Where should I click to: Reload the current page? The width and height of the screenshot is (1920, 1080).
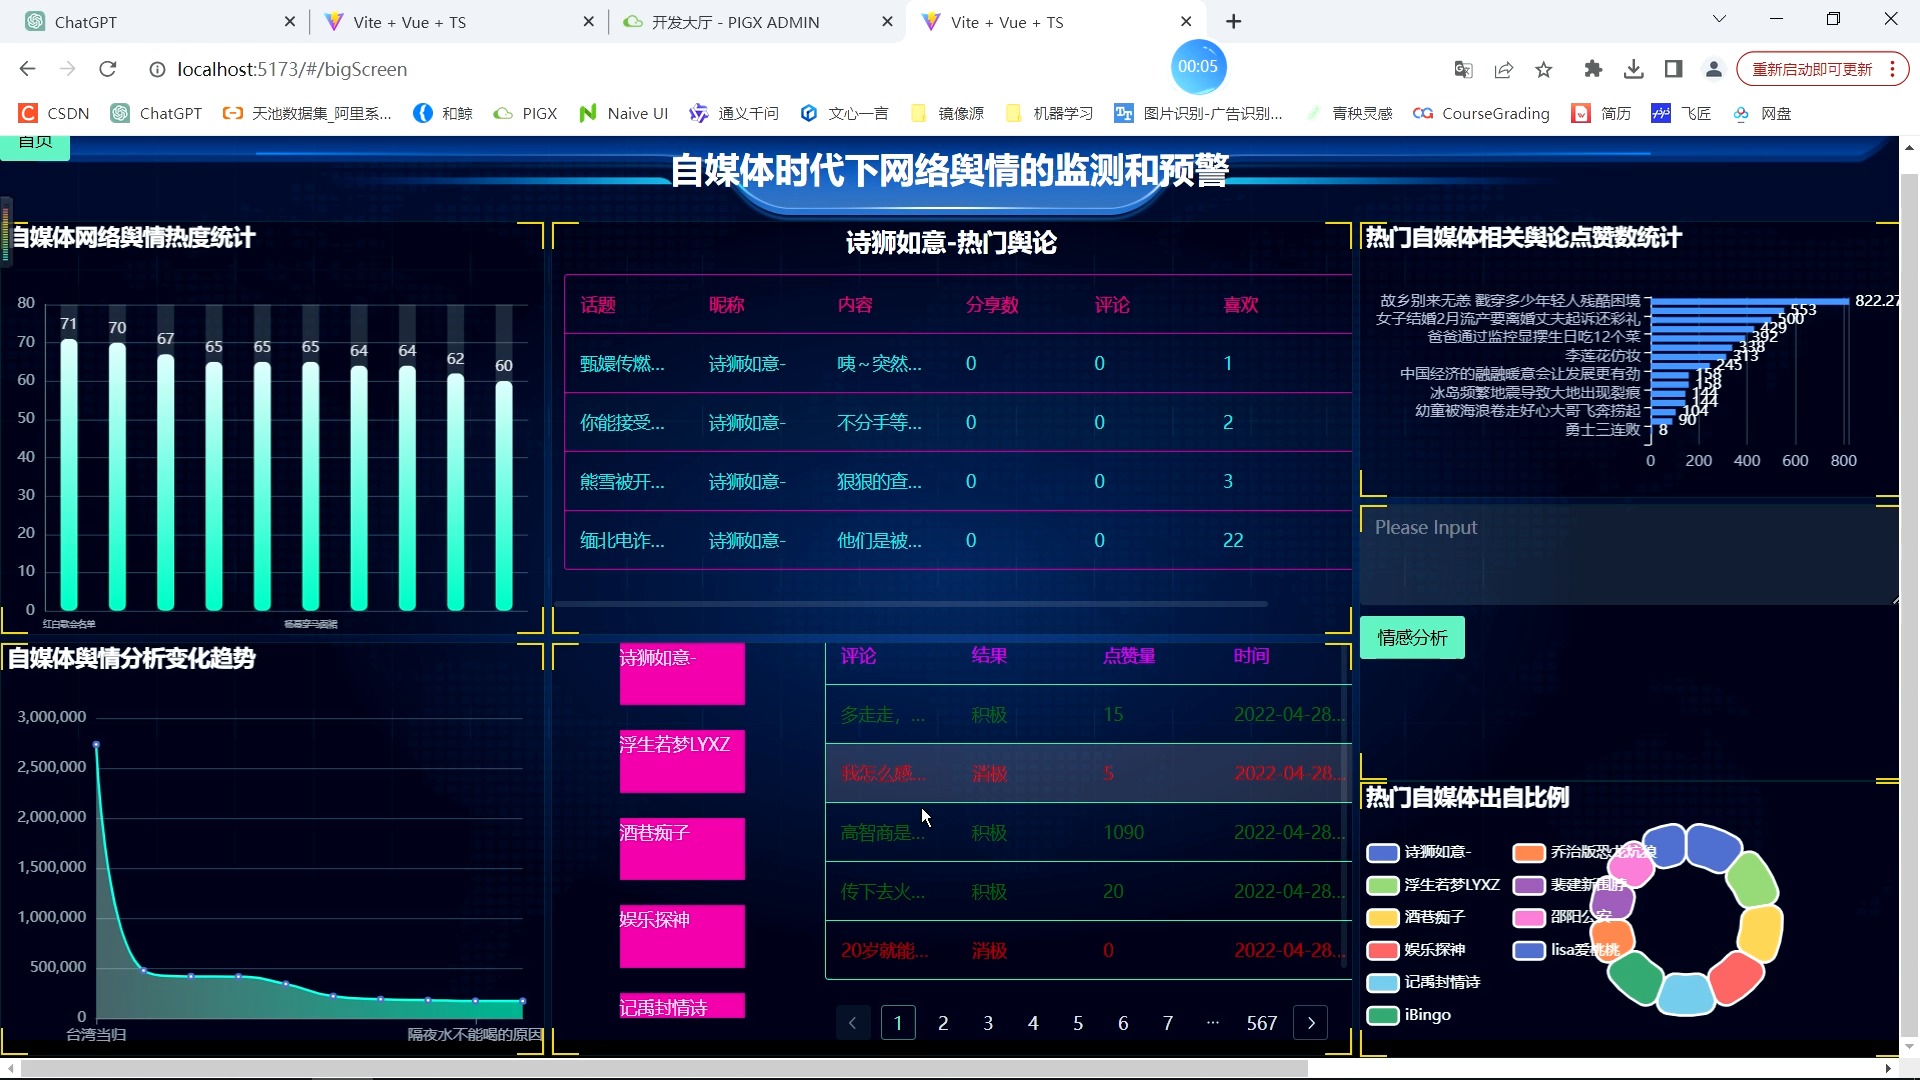click(x=108, y=69)
